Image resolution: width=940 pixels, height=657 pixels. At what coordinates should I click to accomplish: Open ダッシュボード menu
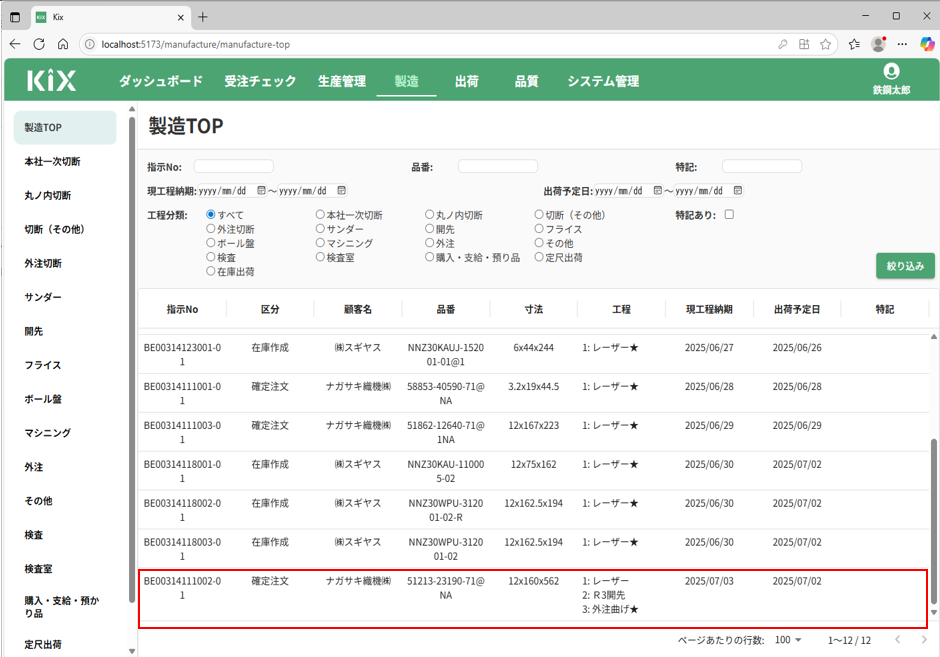coord(161,81)
